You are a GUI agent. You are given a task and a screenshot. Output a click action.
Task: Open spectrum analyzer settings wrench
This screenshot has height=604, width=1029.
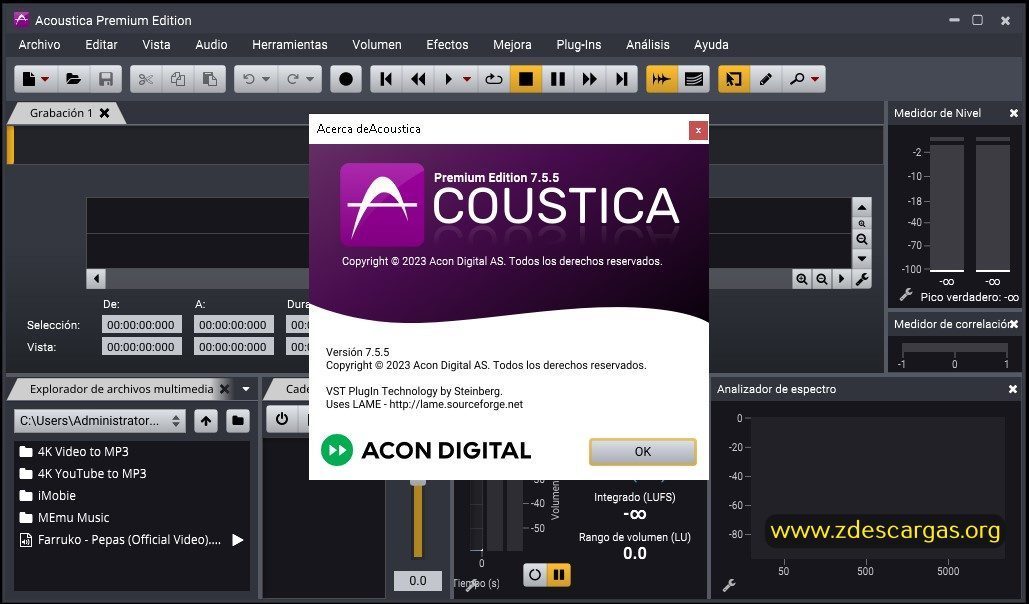coord(728,584)
